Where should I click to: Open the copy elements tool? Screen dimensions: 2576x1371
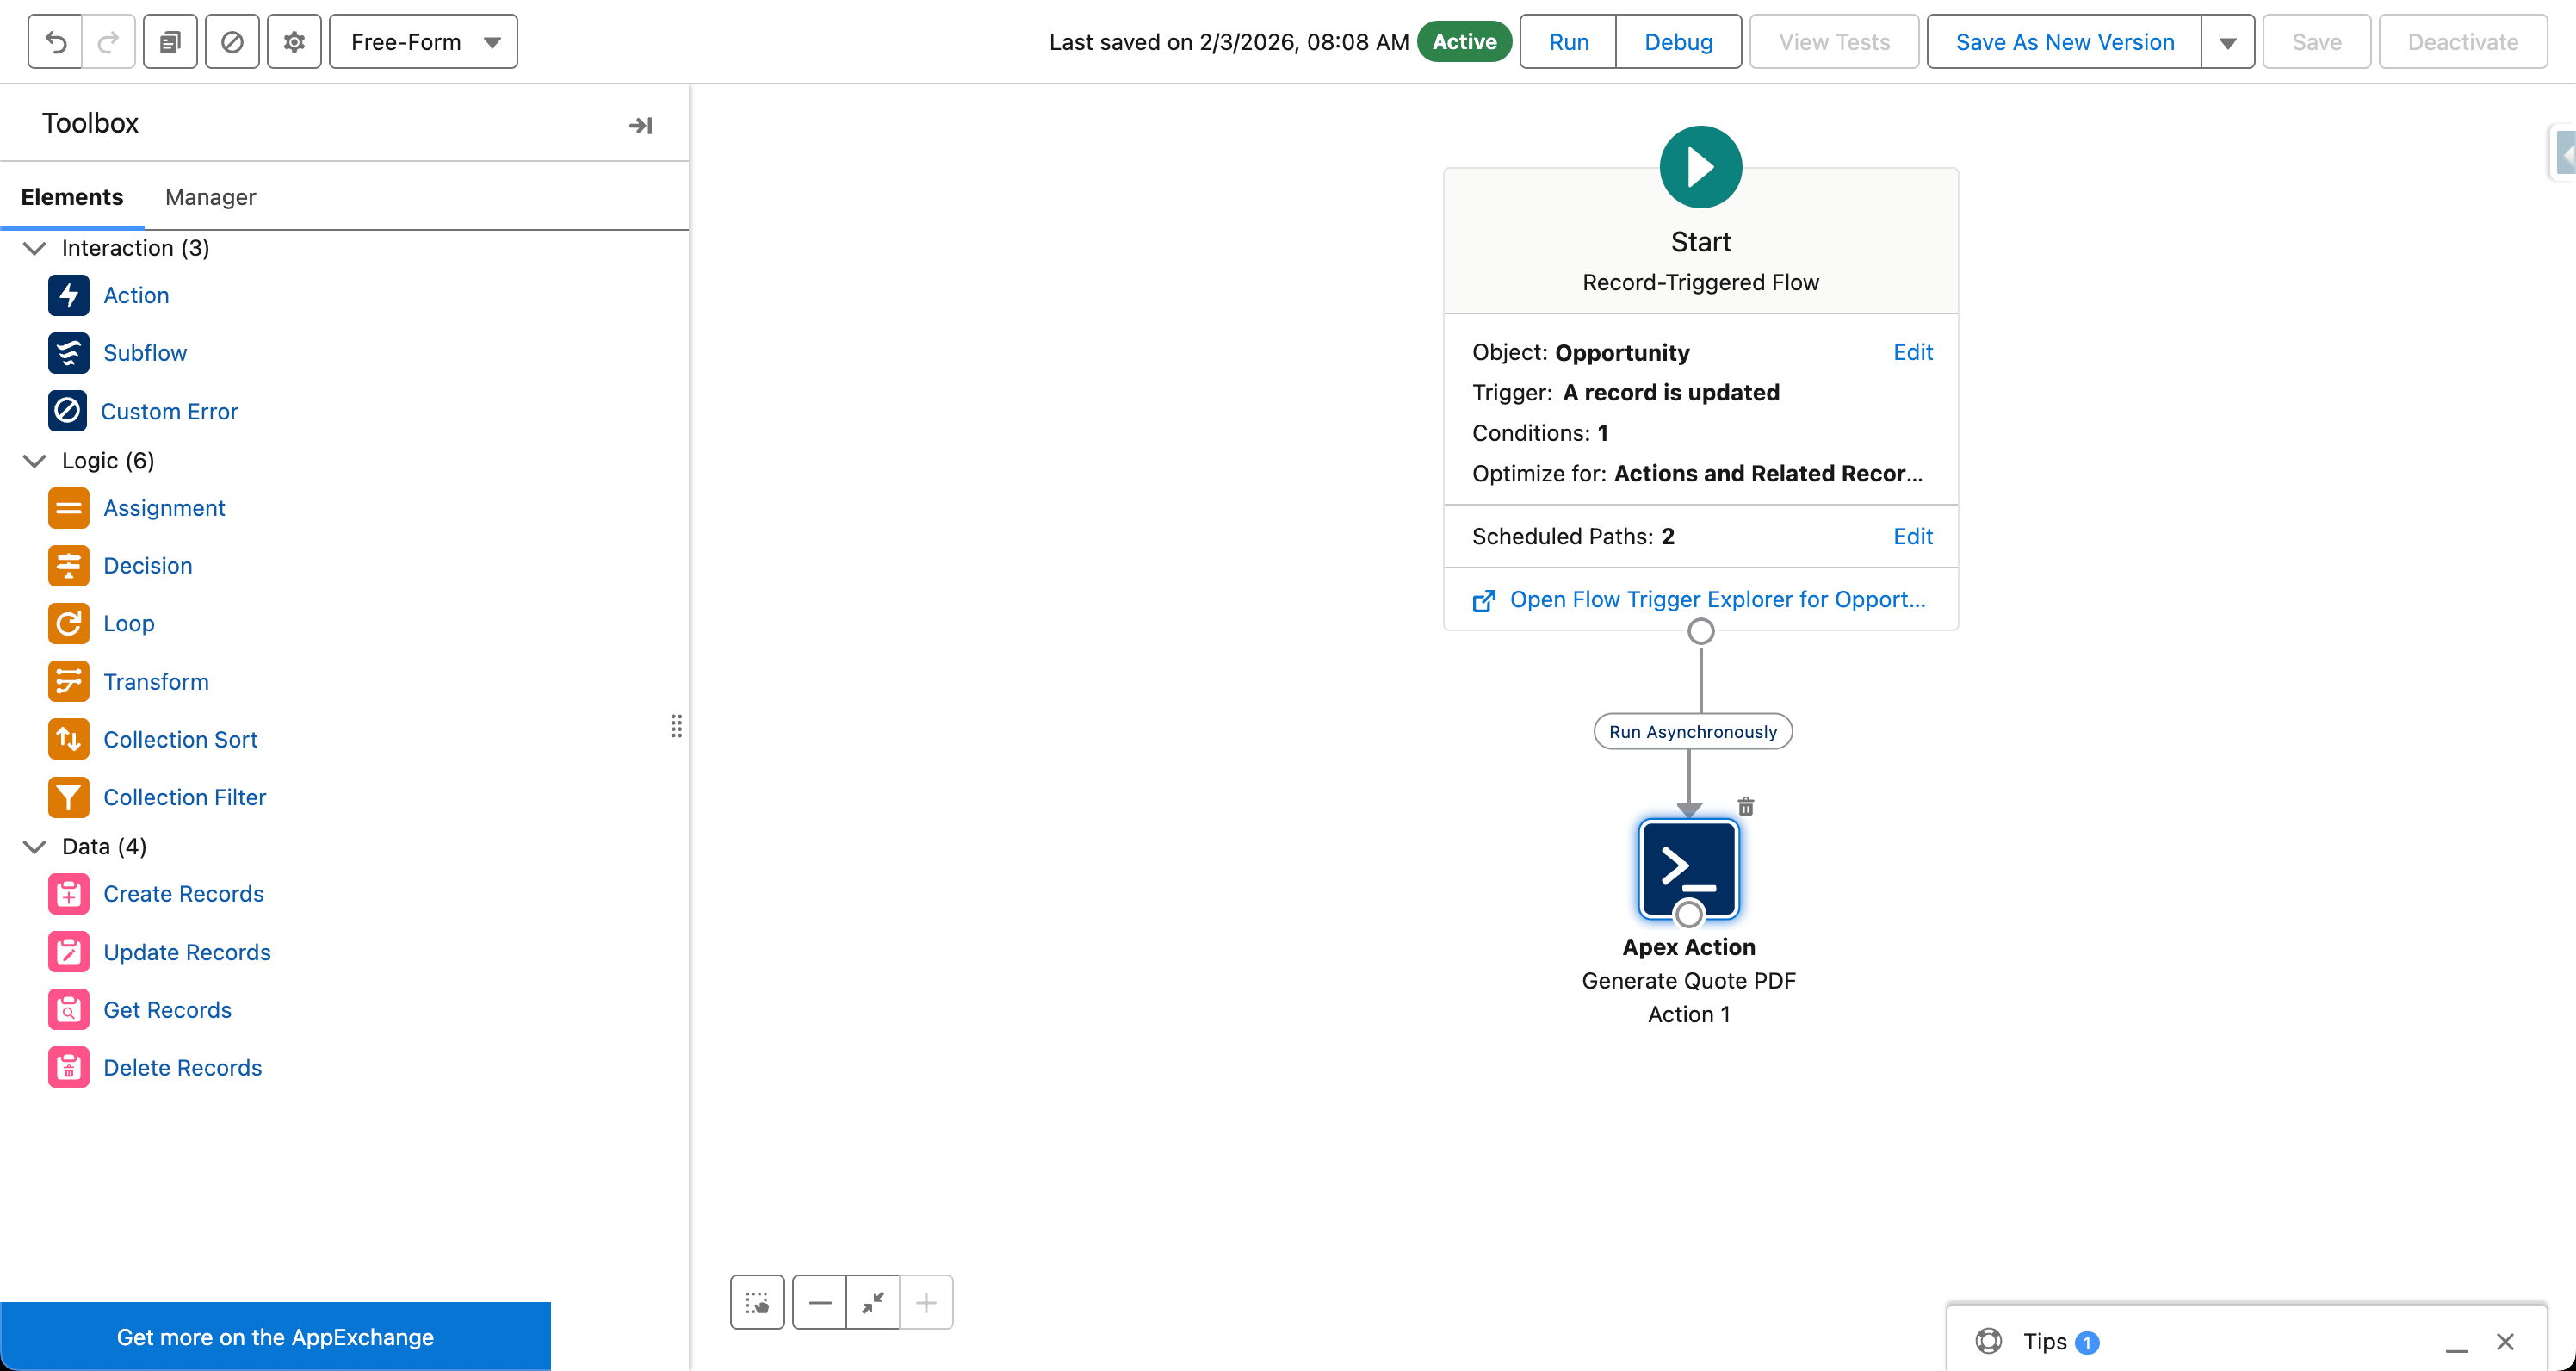(169, 41)
